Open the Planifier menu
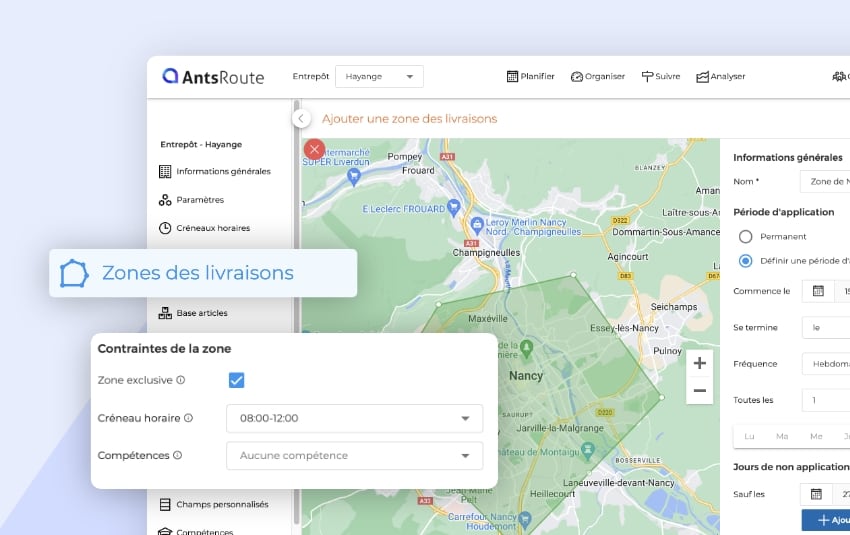850x535 pixels. 531,77
